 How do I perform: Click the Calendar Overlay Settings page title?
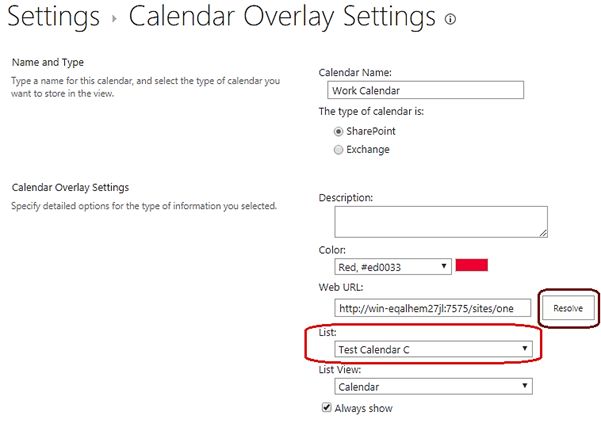pyautogui.click(x=282, y=16)
